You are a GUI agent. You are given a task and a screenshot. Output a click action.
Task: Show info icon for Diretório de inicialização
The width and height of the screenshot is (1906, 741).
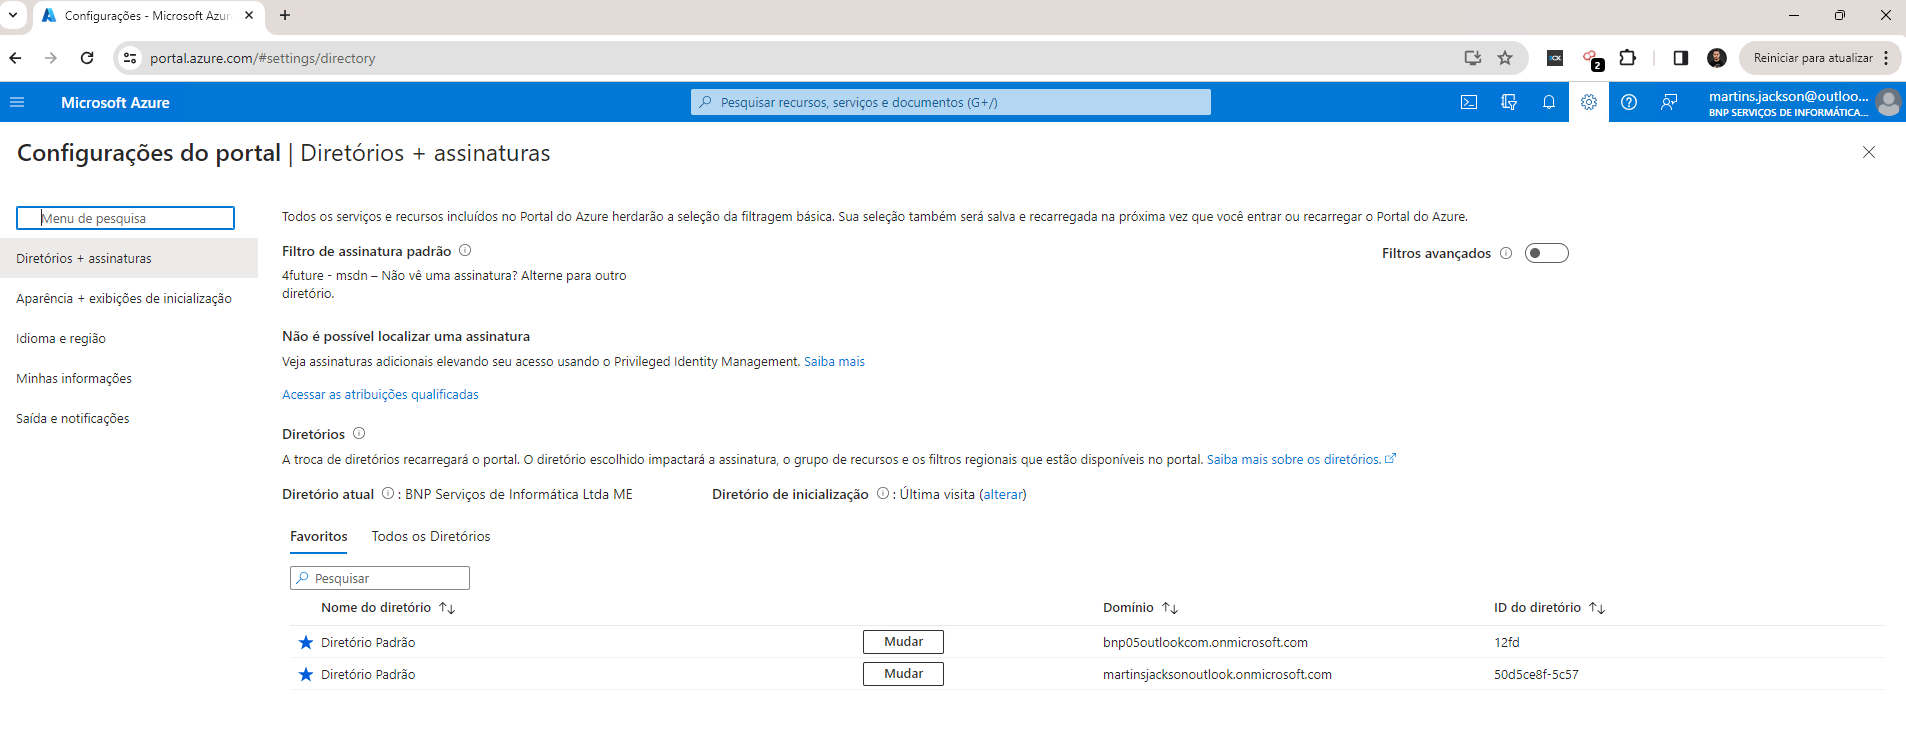click(x=883, y=493)
